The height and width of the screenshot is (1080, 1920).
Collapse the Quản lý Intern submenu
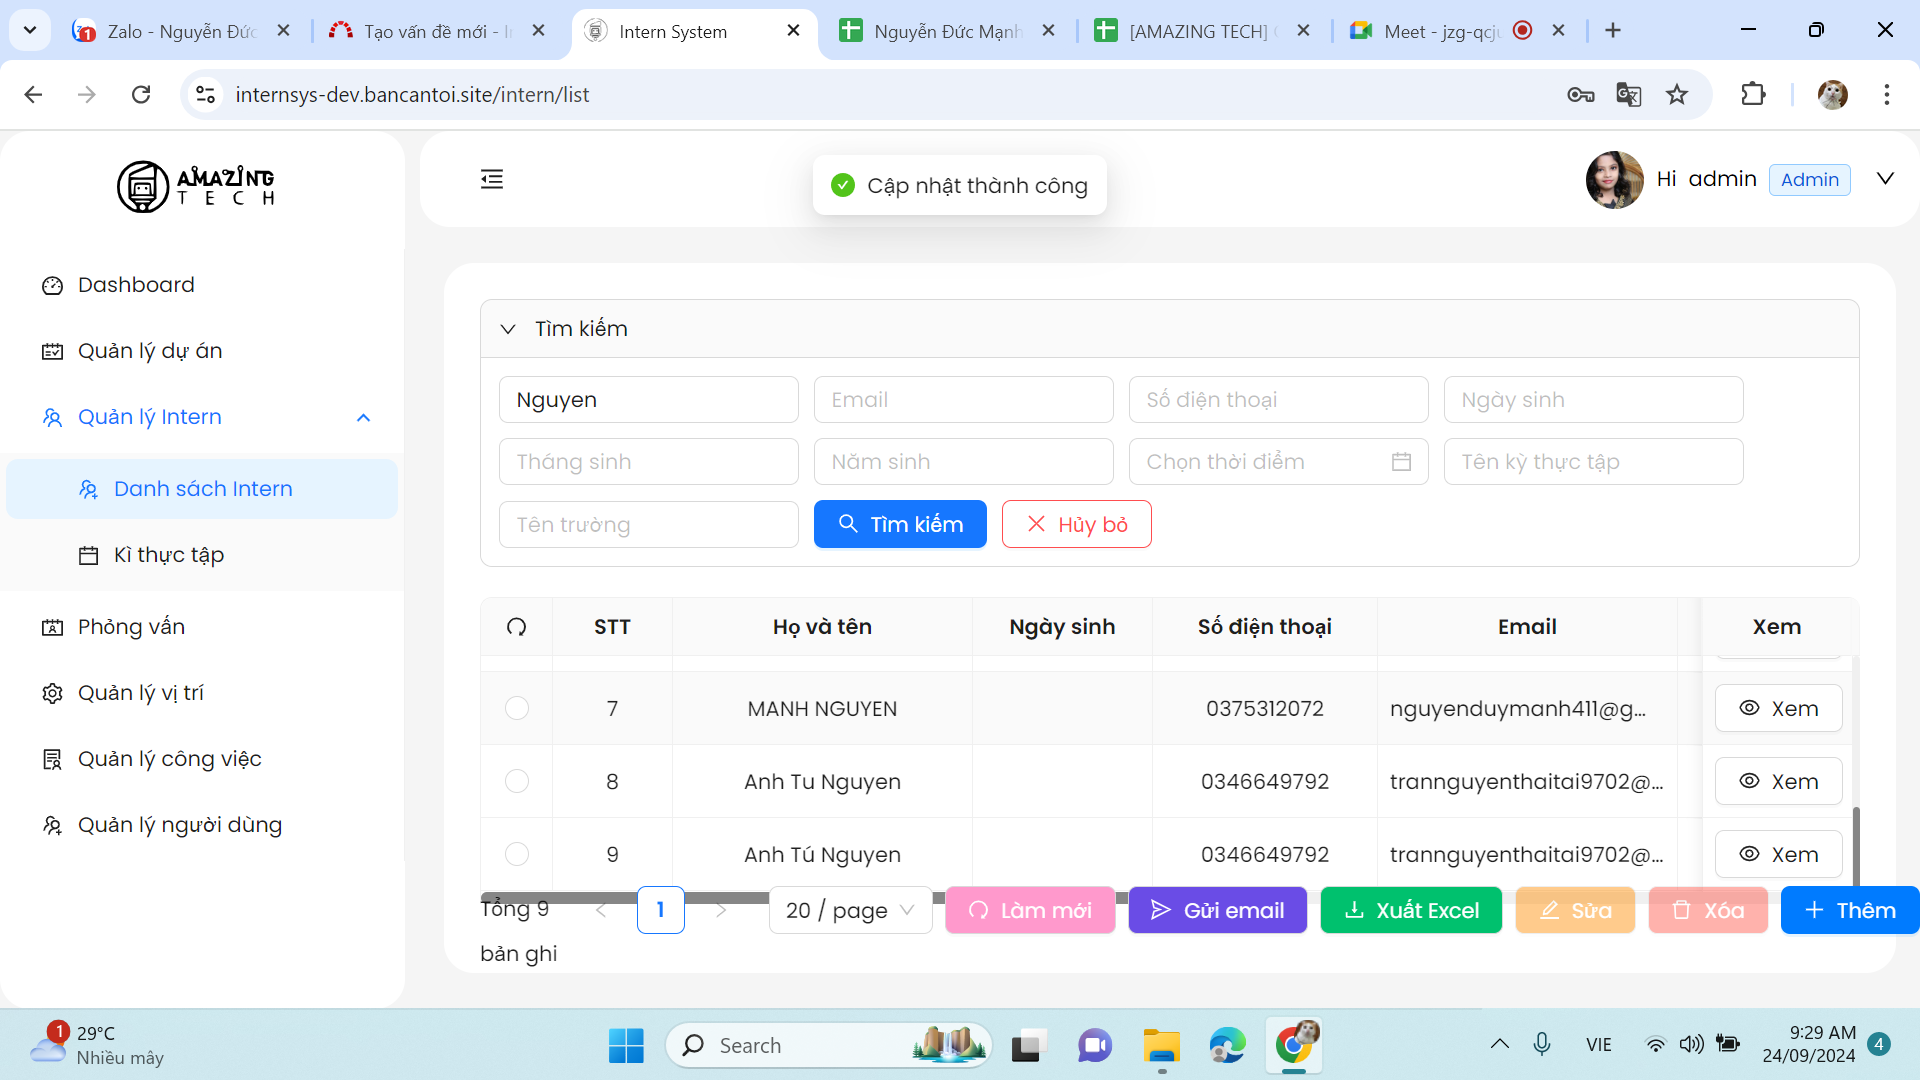[x=363, y=418]
